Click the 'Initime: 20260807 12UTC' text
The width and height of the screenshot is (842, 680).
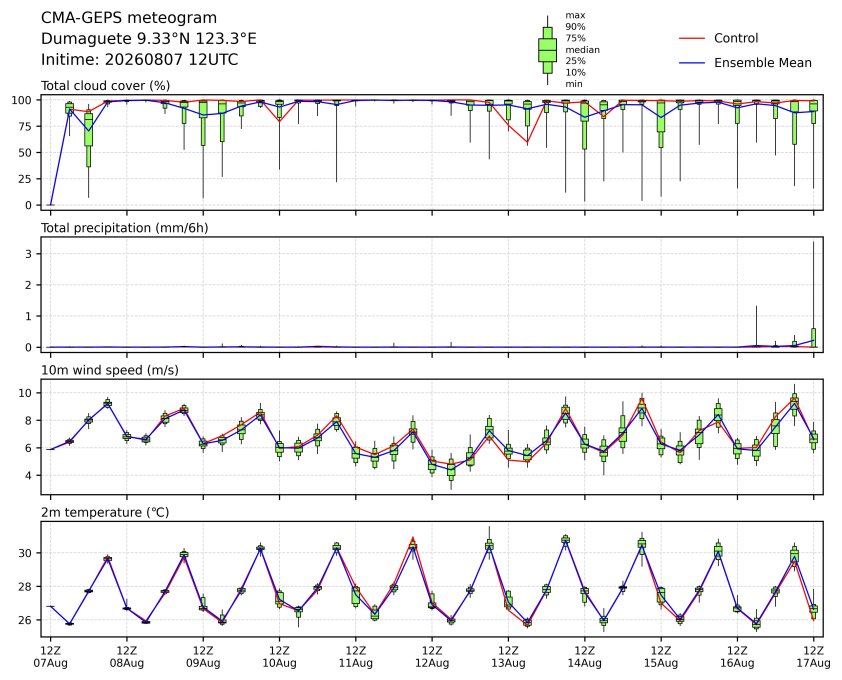(x=140, y=59)
